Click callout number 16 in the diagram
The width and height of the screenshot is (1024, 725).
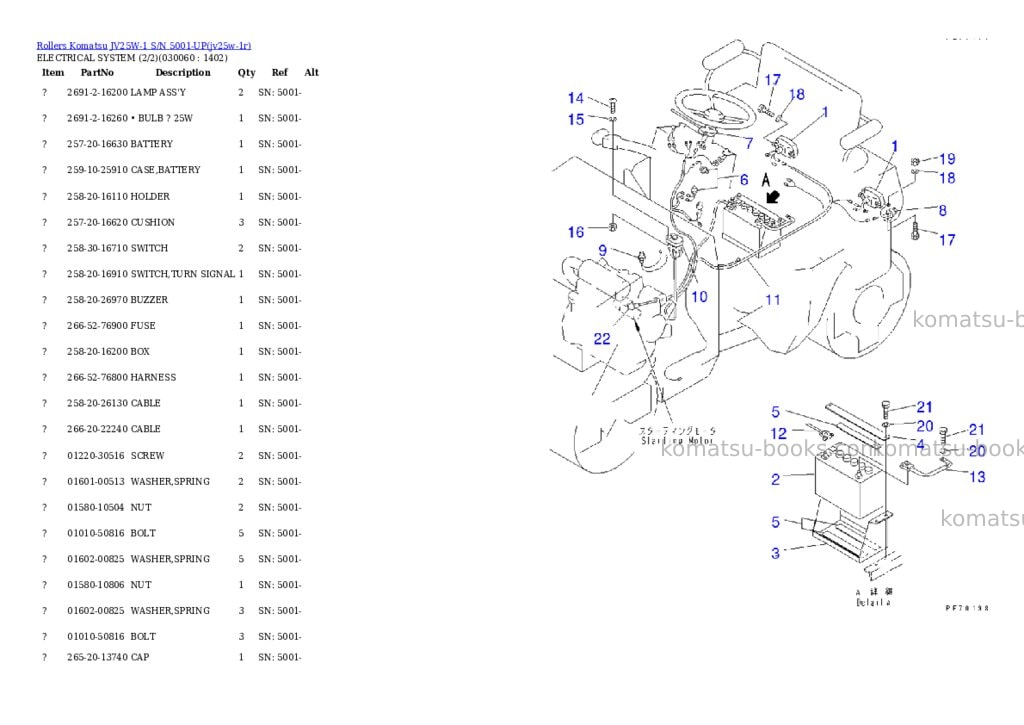click(575, 232)
